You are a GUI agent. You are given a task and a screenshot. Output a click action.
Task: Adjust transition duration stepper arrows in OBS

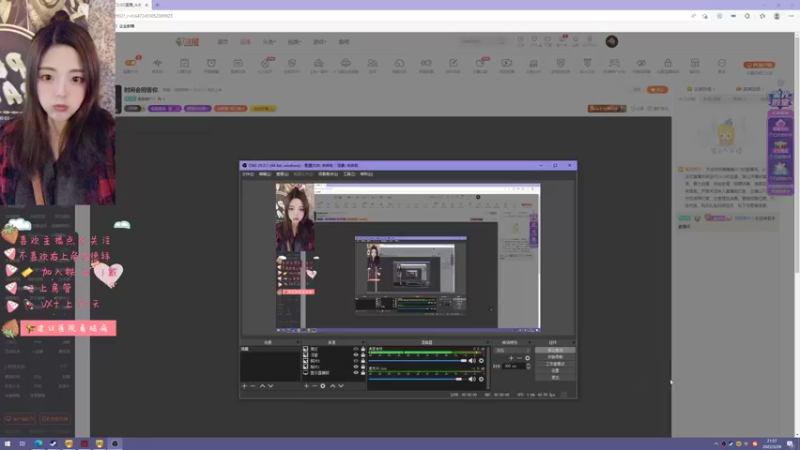pyautogui.click(x=528, y=366)
